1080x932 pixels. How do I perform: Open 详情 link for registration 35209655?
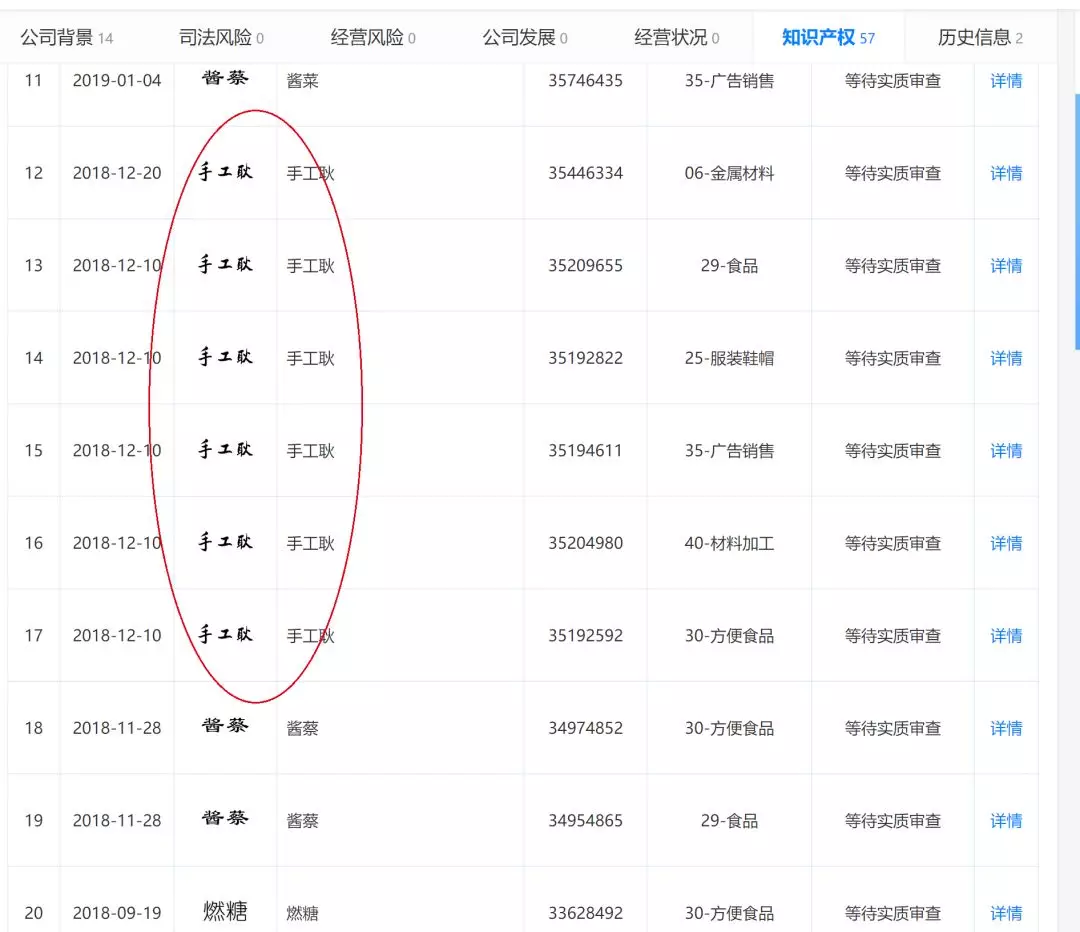pos(1006,266)
